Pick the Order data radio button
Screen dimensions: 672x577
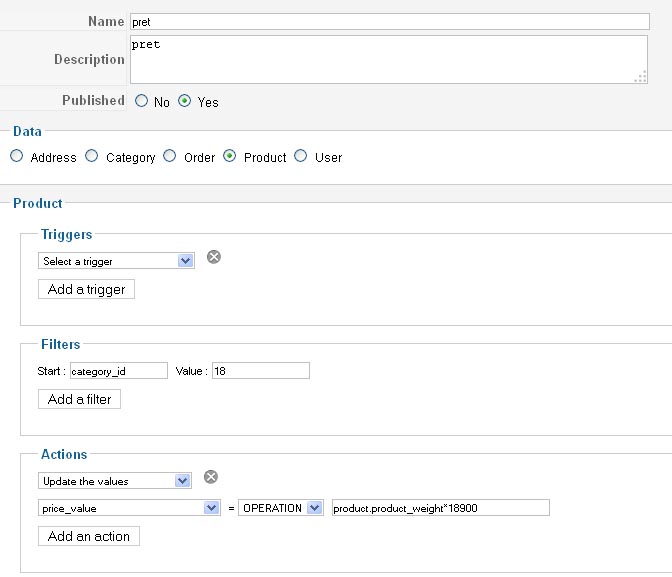tap(170, 156)
